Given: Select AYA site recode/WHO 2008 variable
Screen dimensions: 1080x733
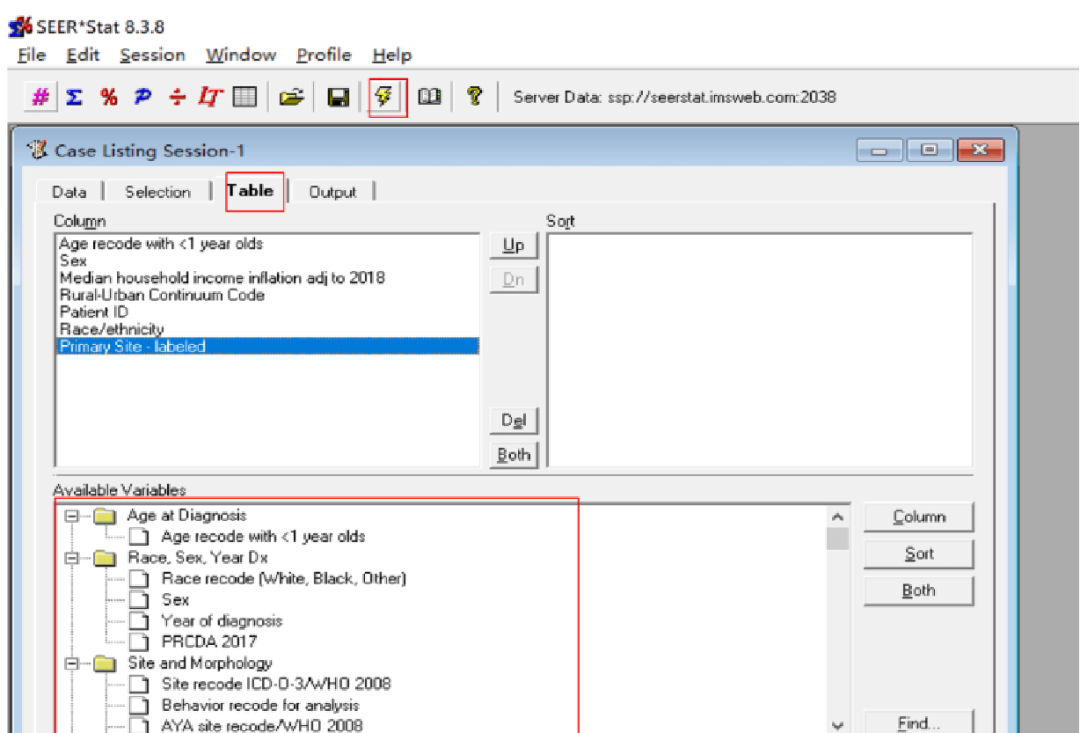Looking at the screenshot, I should tap(262, 725).
